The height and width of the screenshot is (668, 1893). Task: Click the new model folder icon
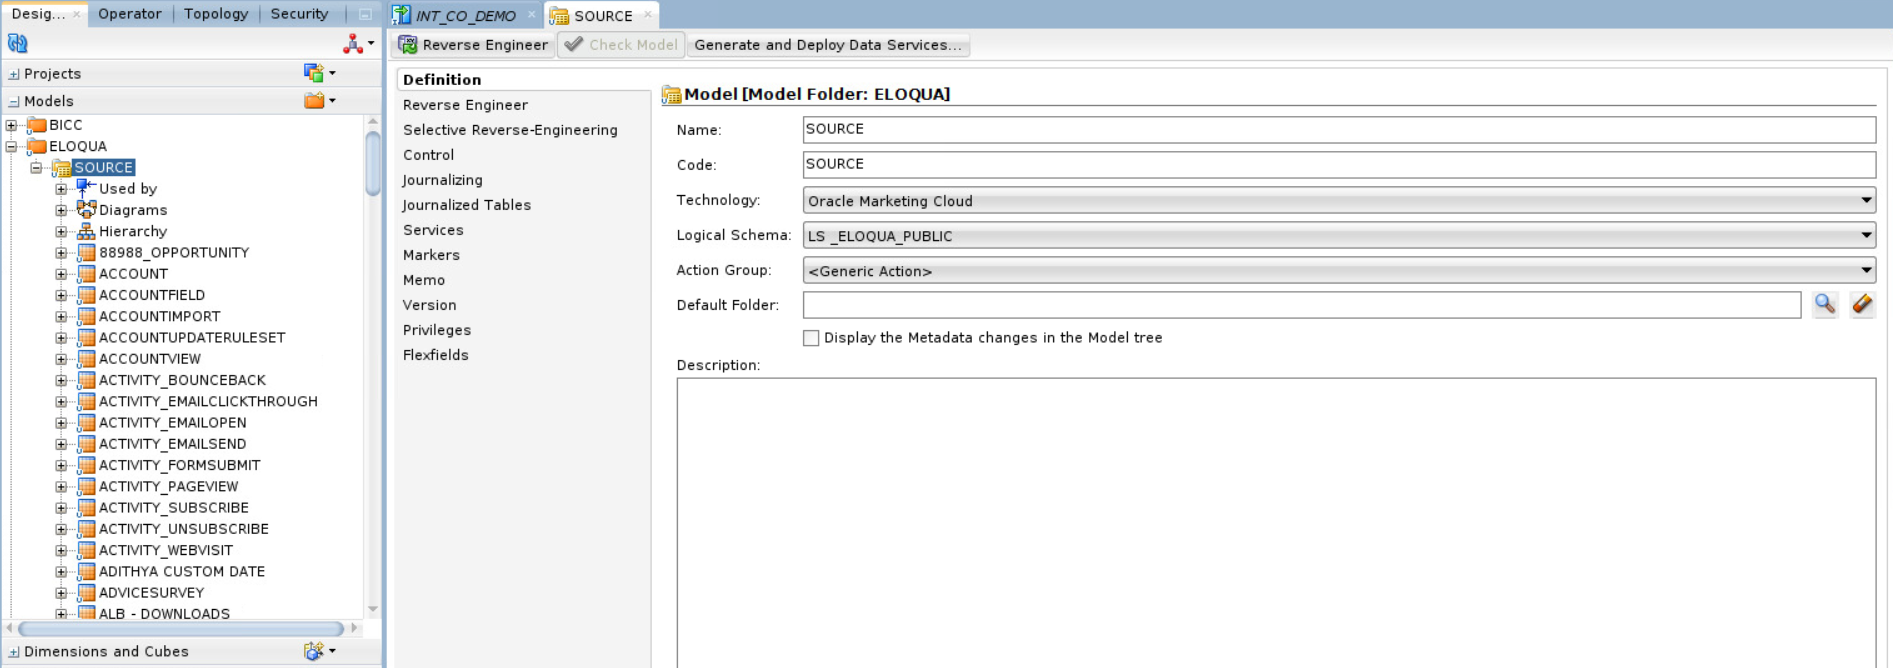(316, 100)
